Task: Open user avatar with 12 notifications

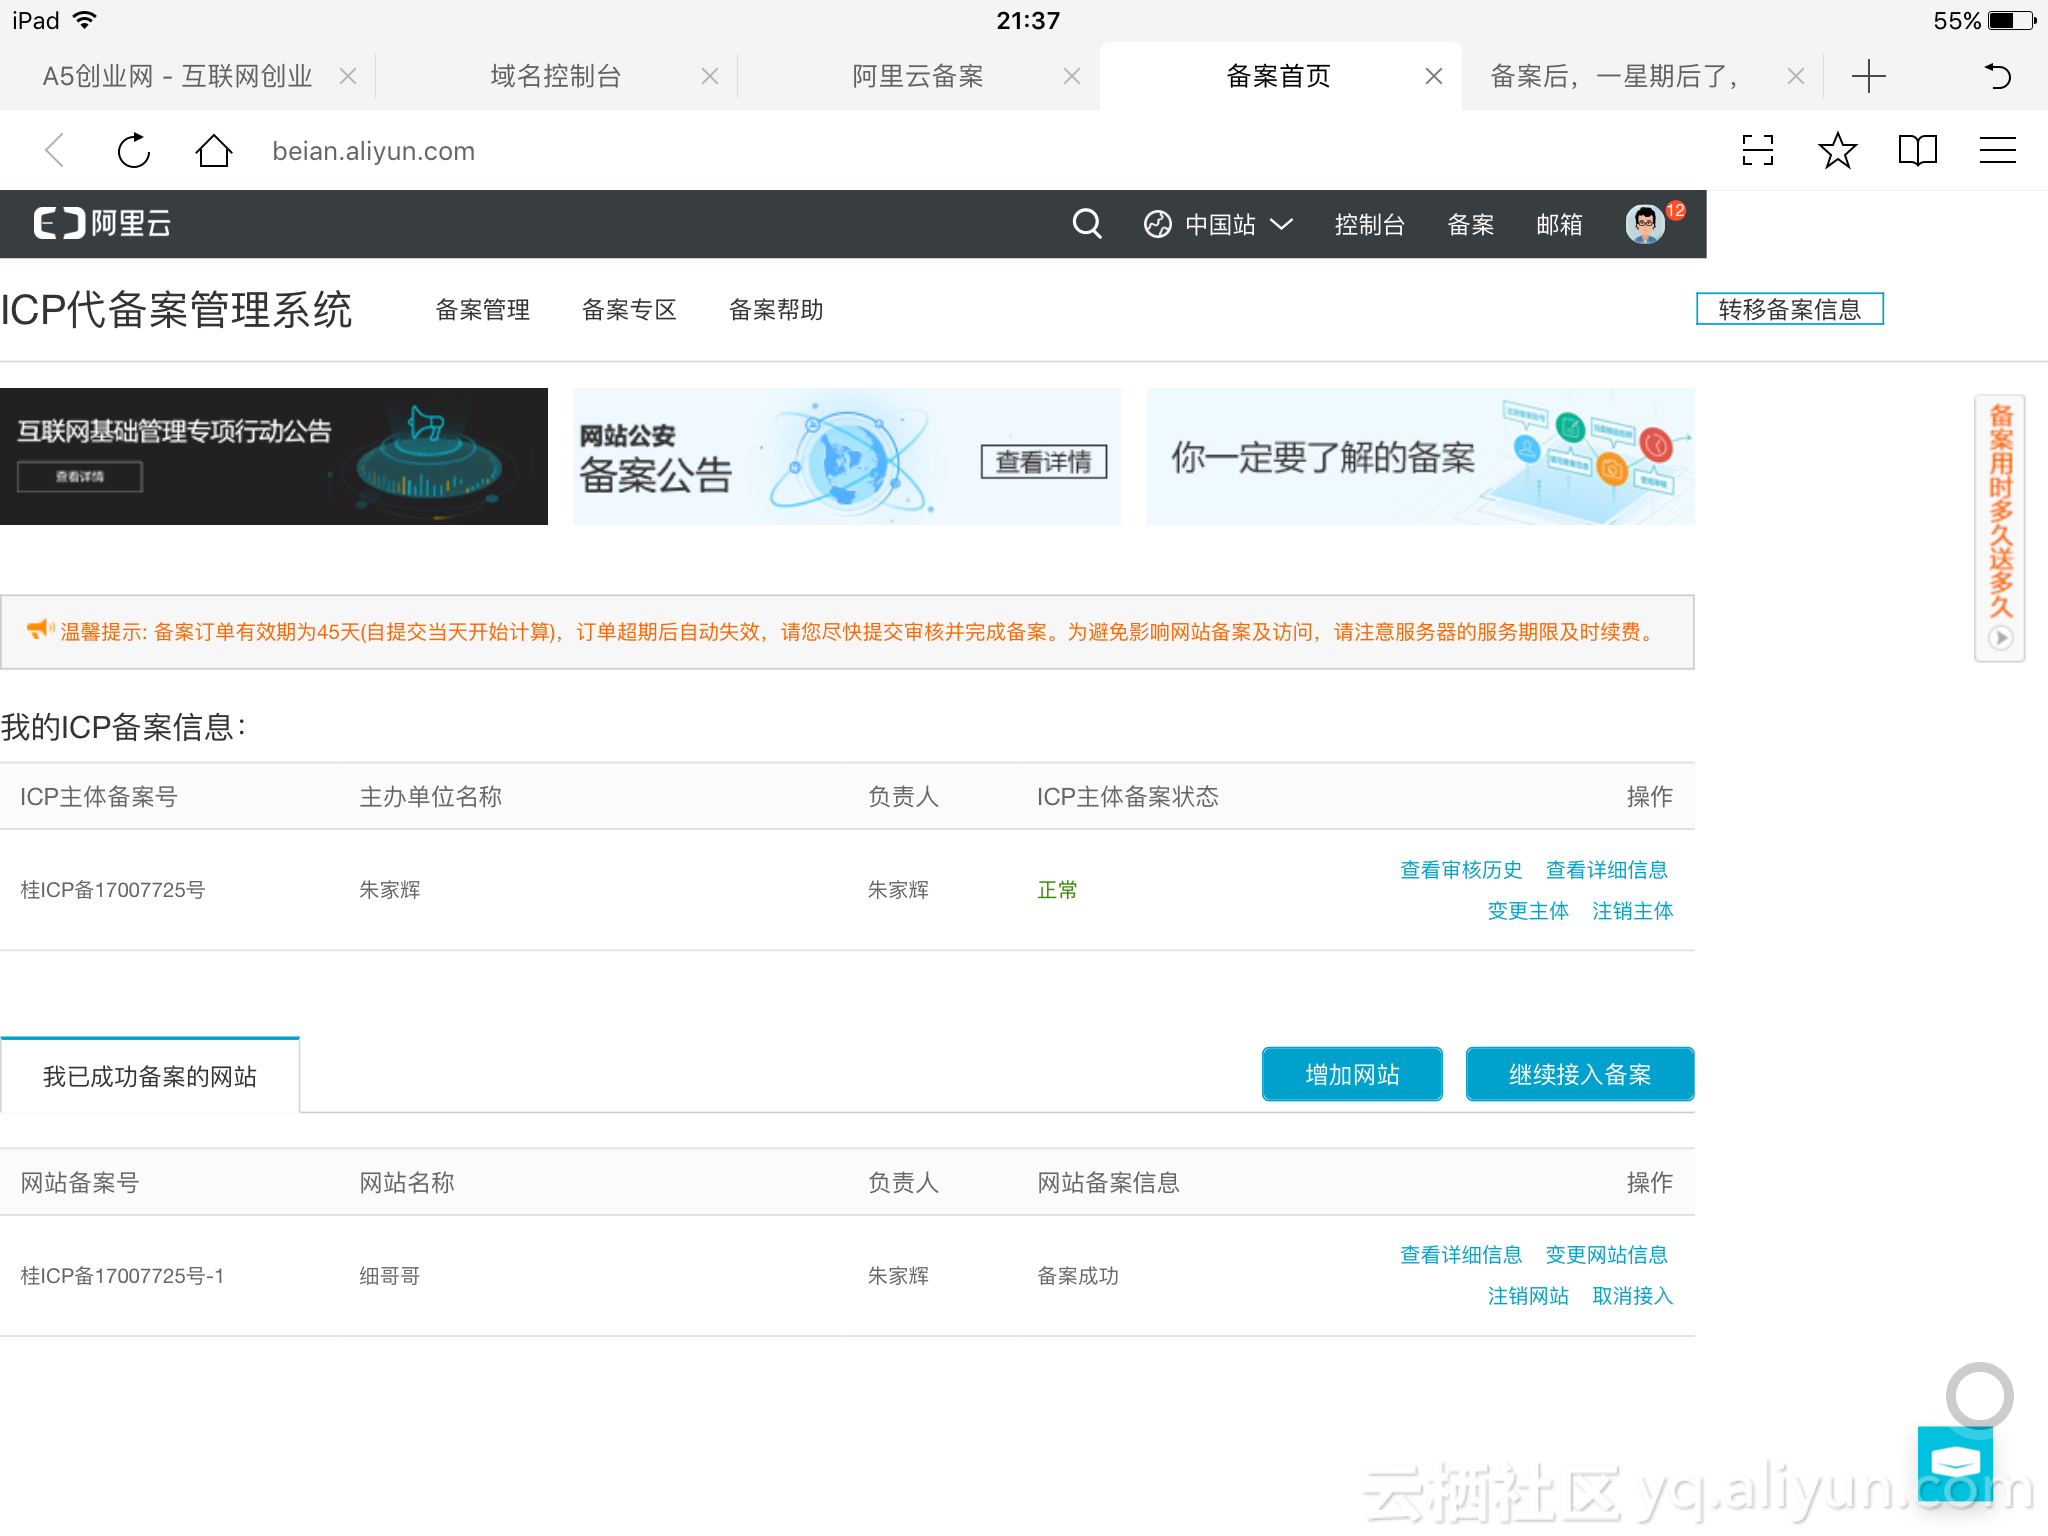Action: point(1646,223)
